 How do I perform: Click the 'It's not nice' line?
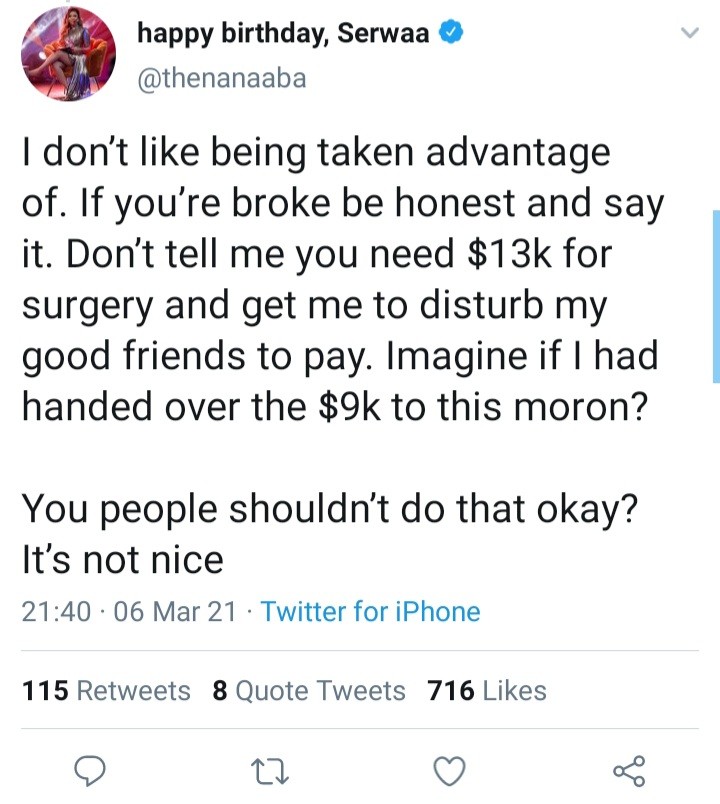123,559
